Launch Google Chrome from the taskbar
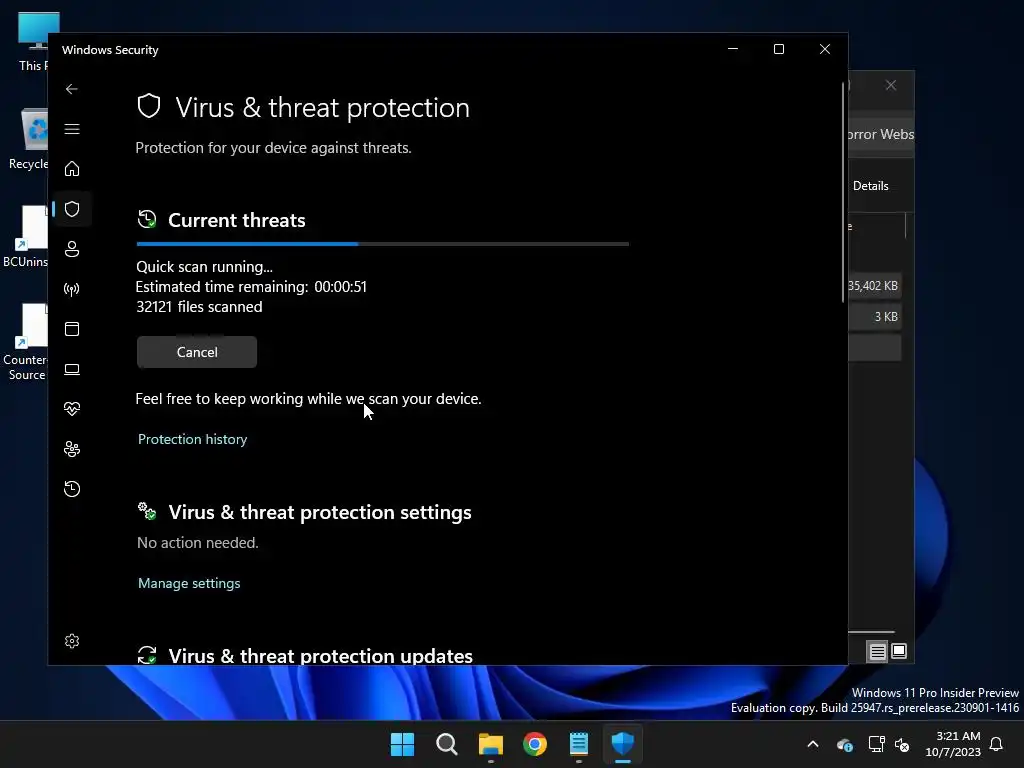This screenshot has height=768, width=1024. (x=535, y=744)
